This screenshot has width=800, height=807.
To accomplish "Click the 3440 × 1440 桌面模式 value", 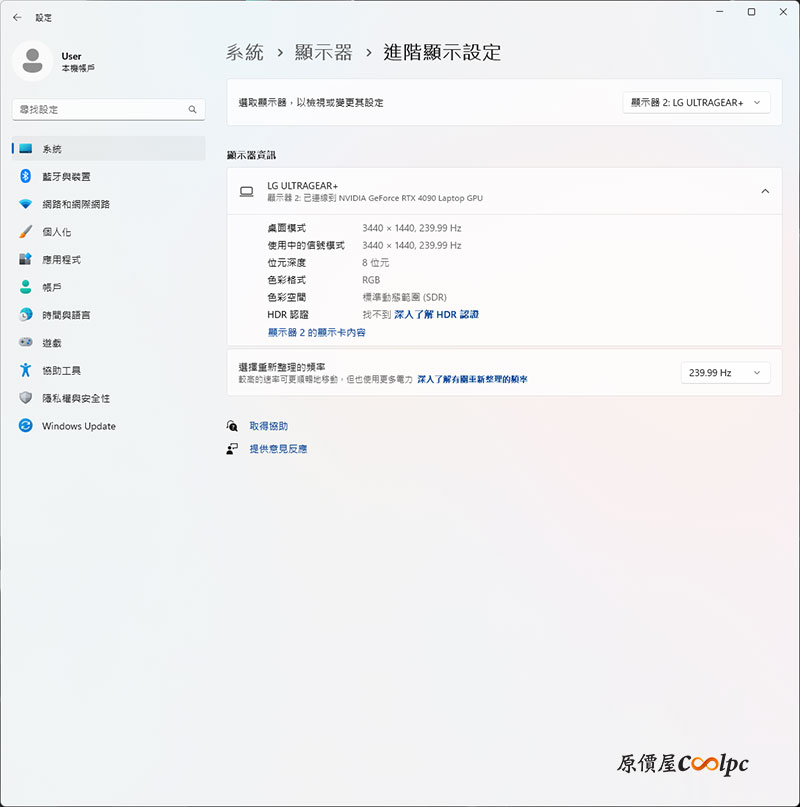I will tap(412, 228).
